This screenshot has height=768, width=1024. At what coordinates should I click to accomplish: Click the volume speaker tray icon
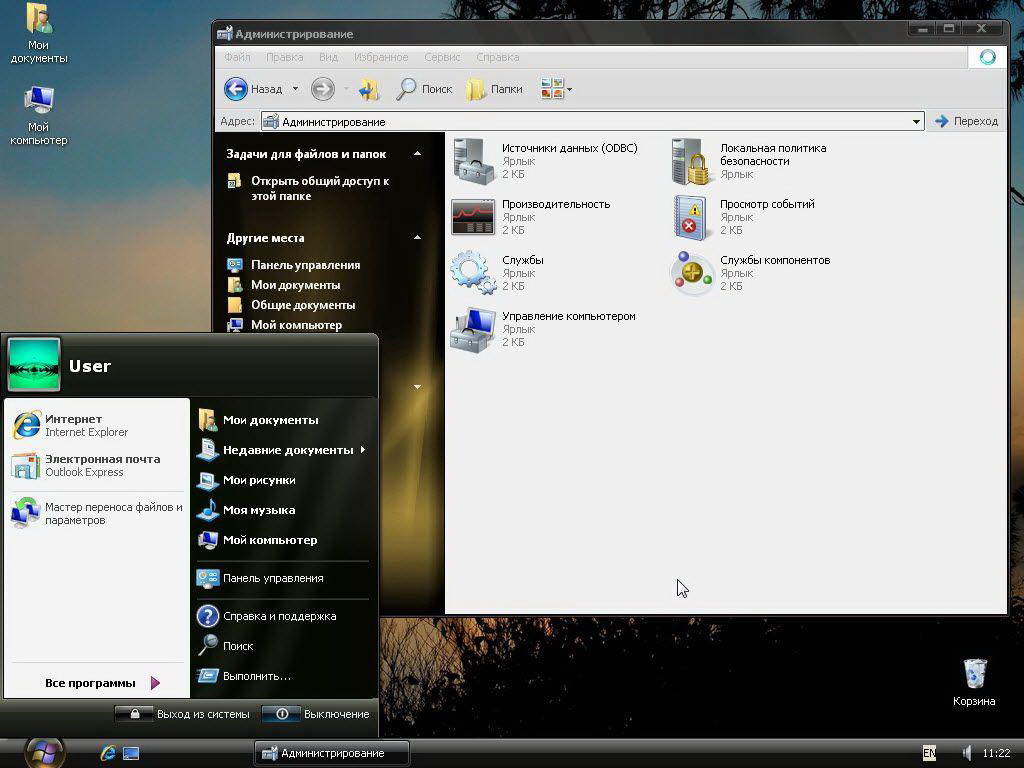tap(967, 754)
